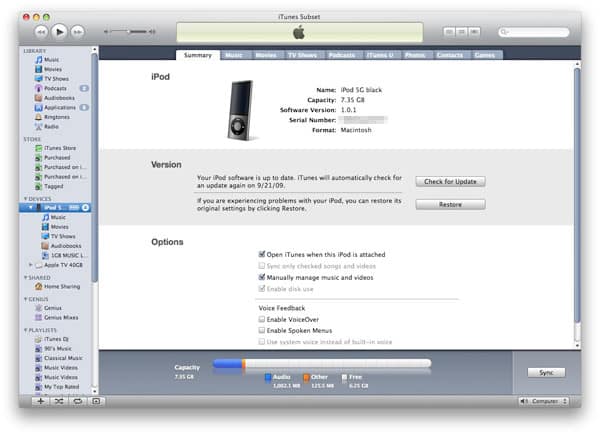
Task: Open Library TV Shows in sidebar
Action: point(56,79)
